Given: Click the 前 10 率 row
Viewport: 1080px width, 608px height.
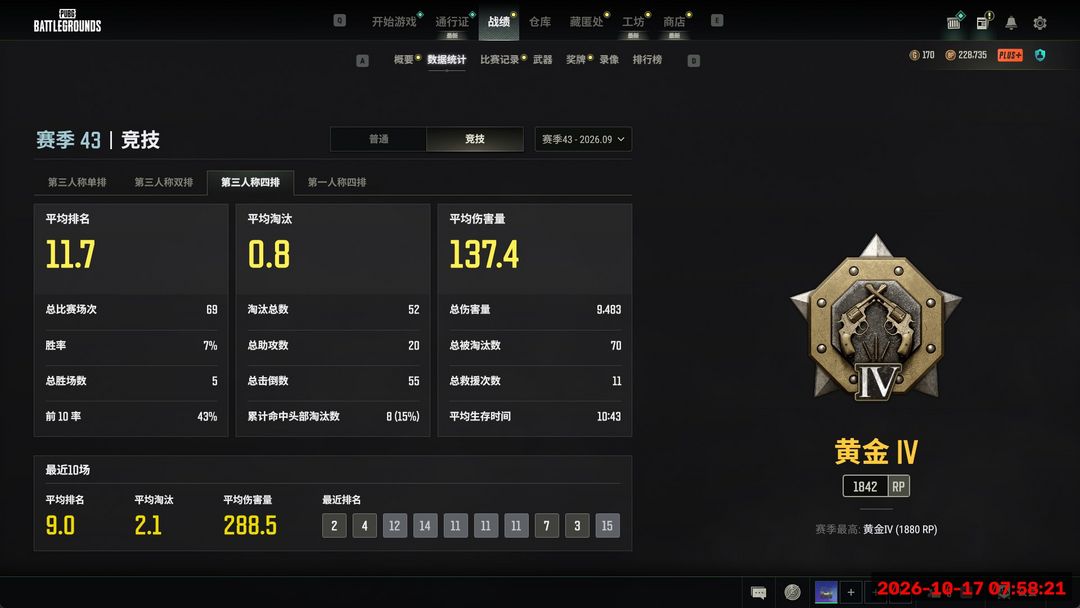Looking at the screenshot, I should click(x=131, y=417).
